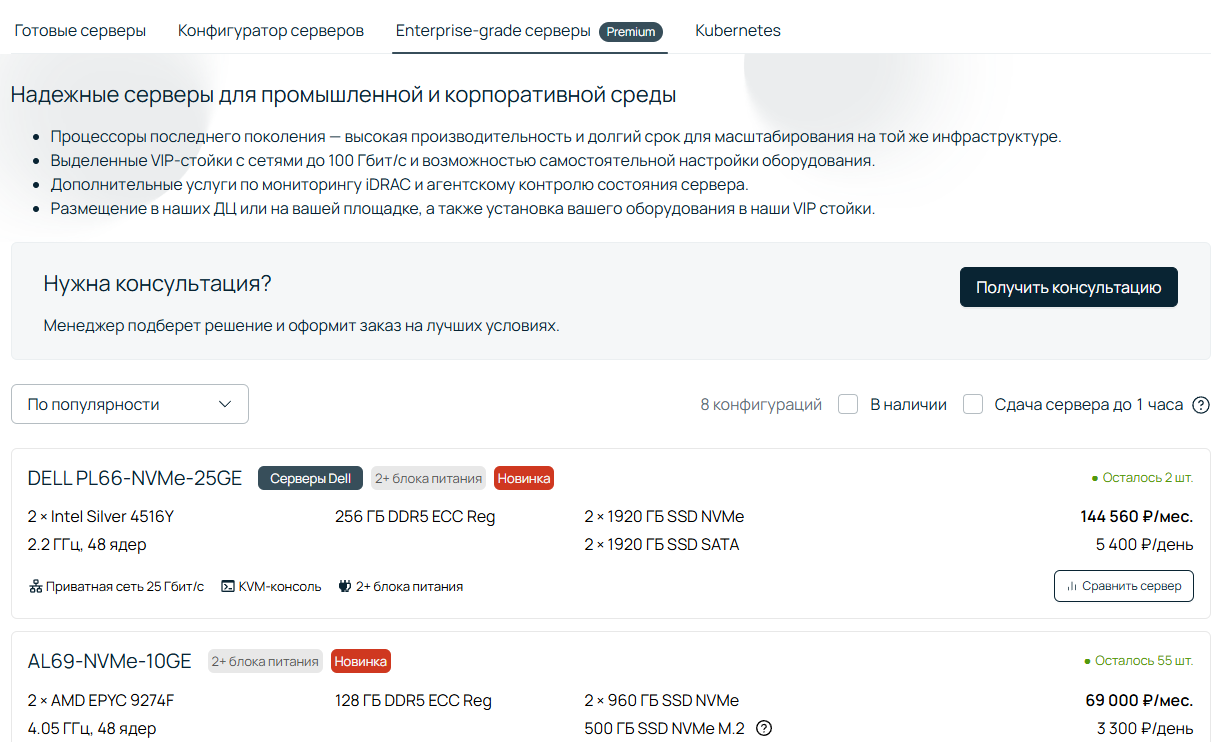This screenshot has width=1215, height=742.
Task: Click the private network 25 Gbit/s icon
Action: pyautogui.click(x=35, y=586)
